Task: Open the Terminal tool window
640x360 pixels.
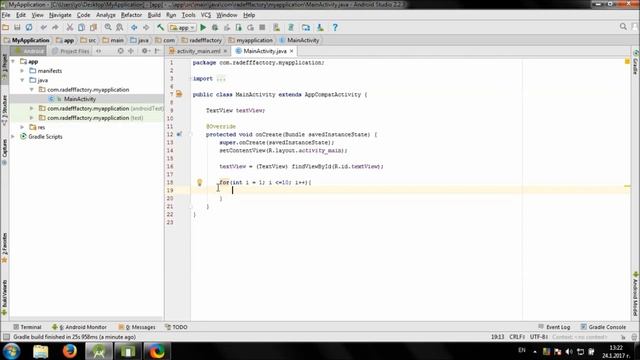Action: 27,327
